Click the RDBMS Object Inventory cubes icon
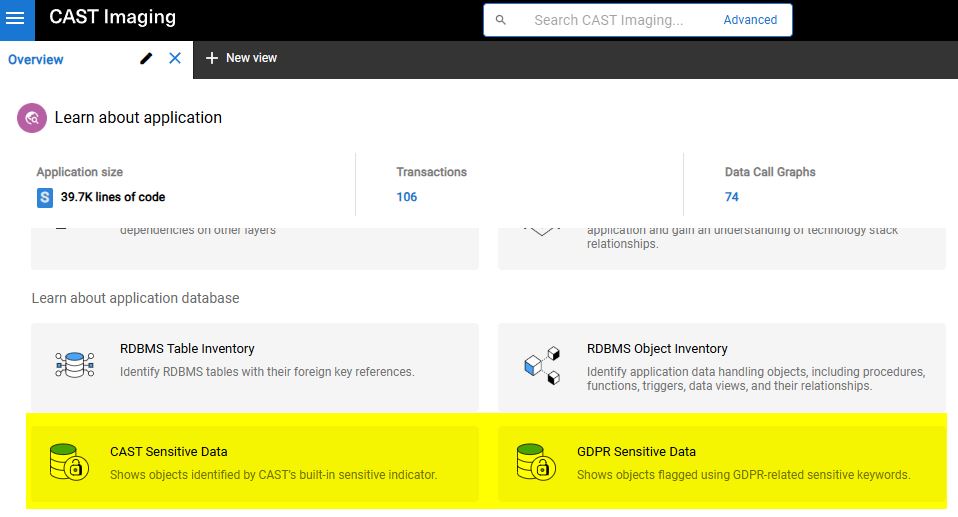Image resolution: width=958 pixels, height=517 pixels. point(541,366)
